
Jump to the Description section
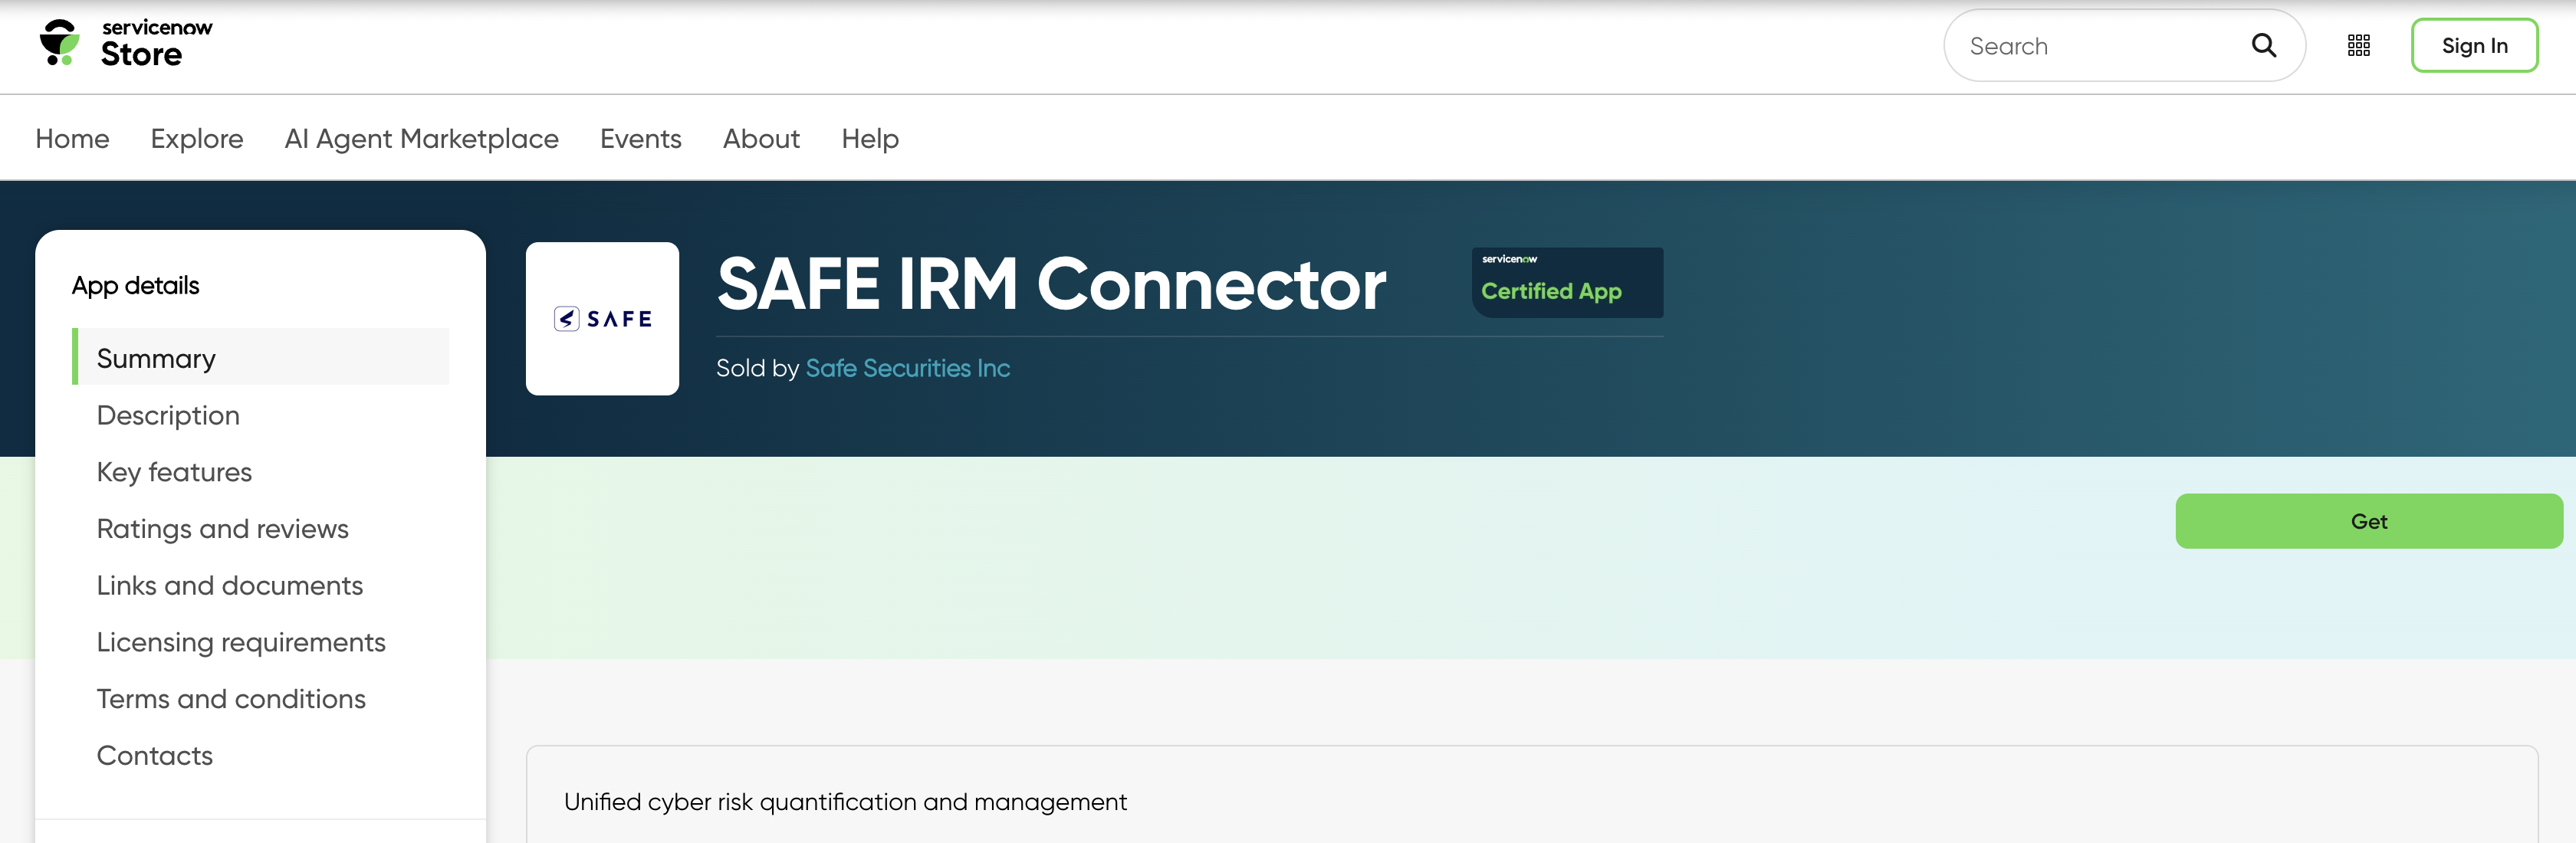tap(168, 415)
